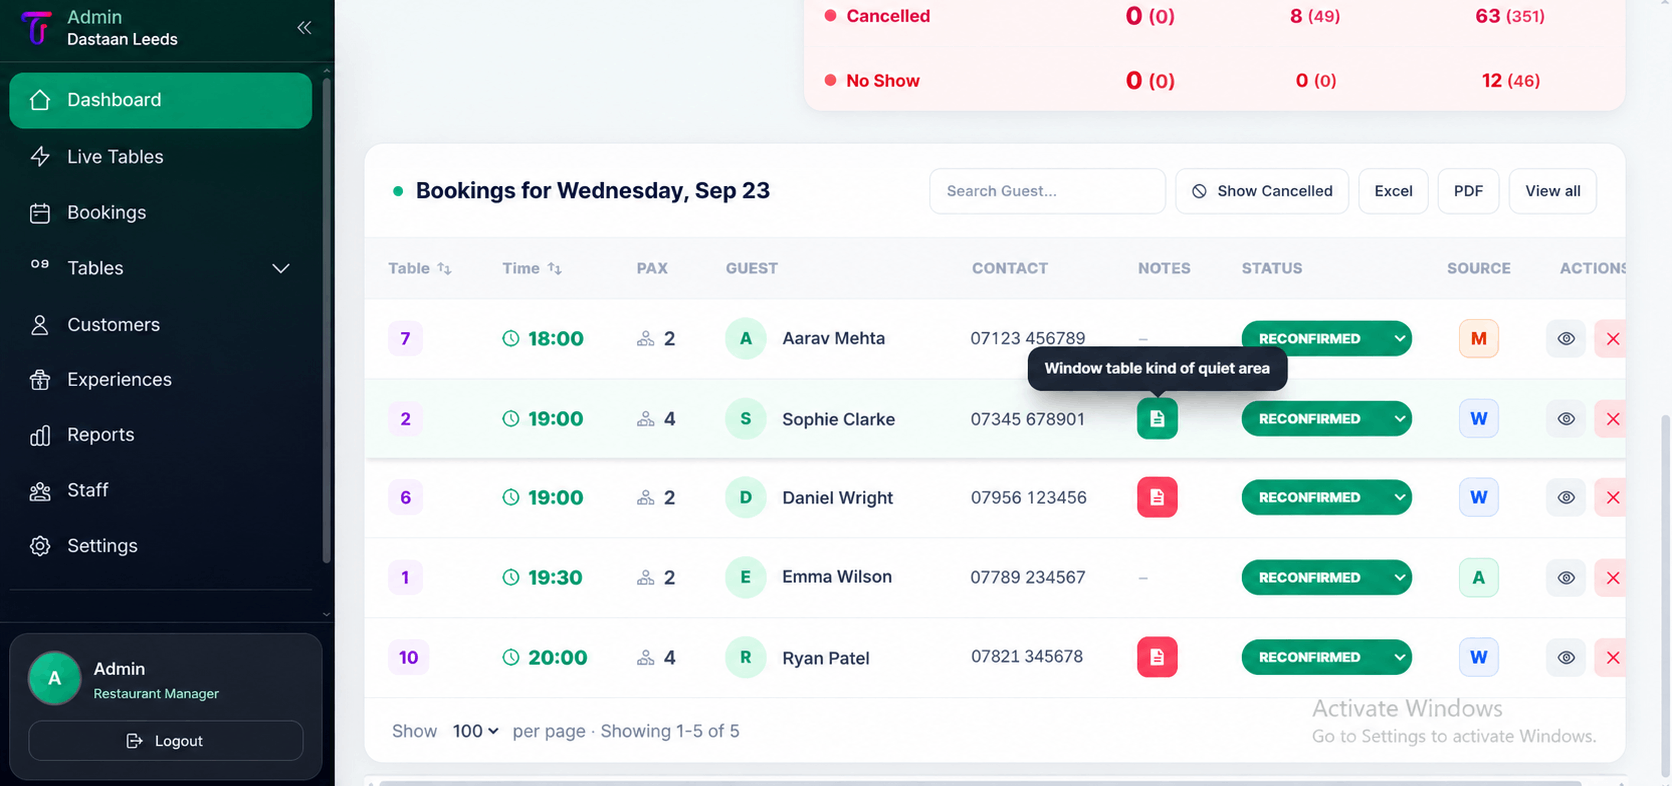The image size is (1672, 786).
Task: Open Sophie Clarke's green notes icon
Action: click(1157, 418)
